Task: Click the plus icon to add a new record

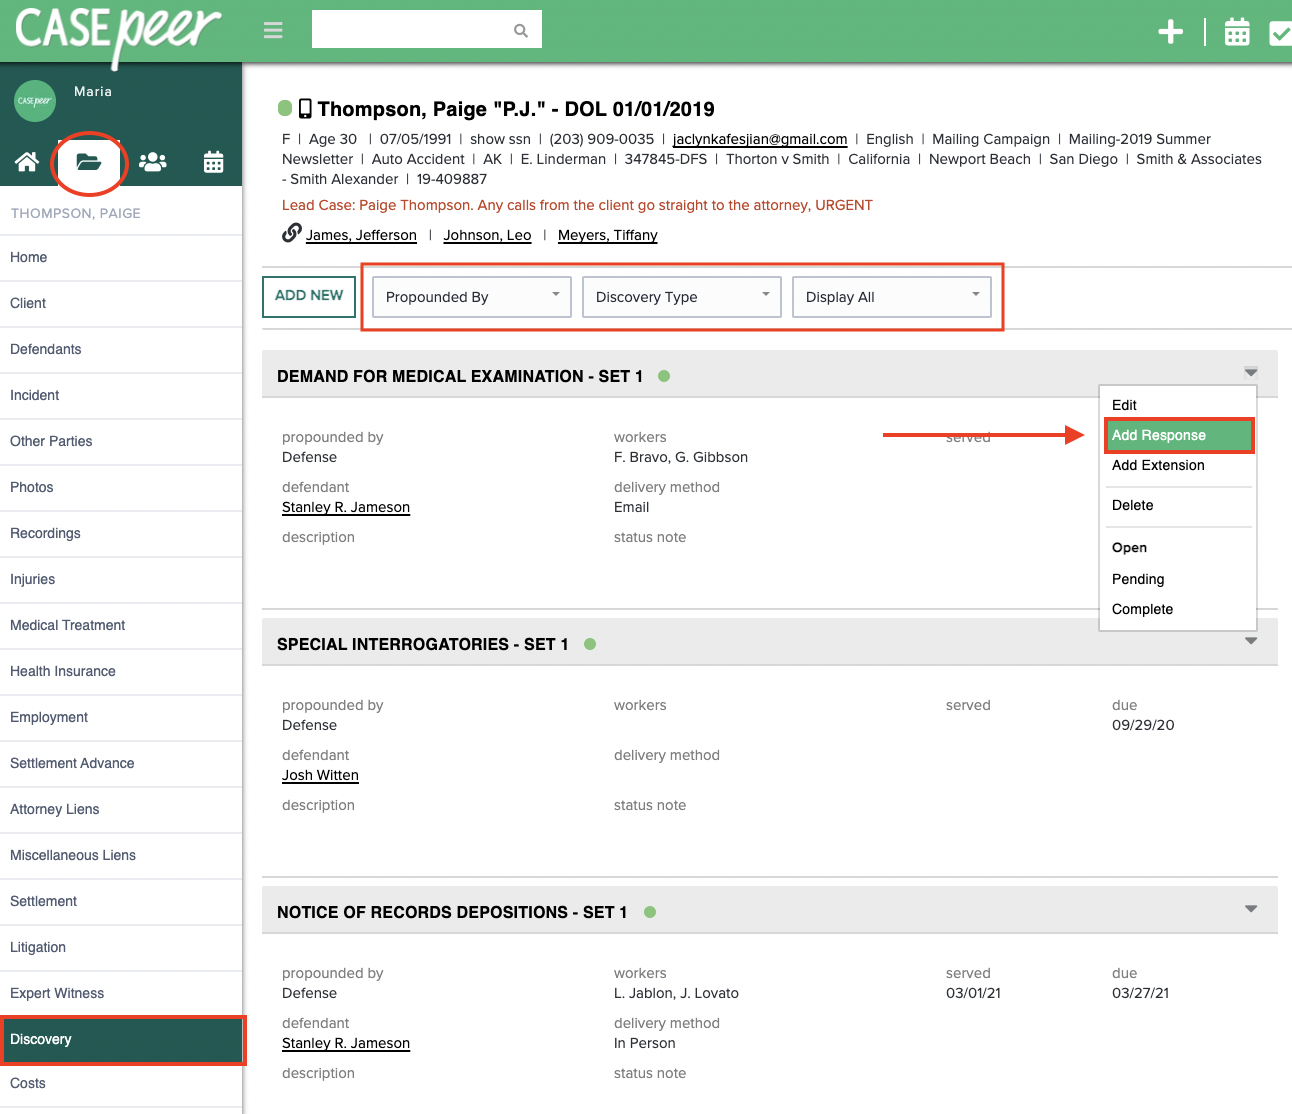Action: (x=1170, y=31)
